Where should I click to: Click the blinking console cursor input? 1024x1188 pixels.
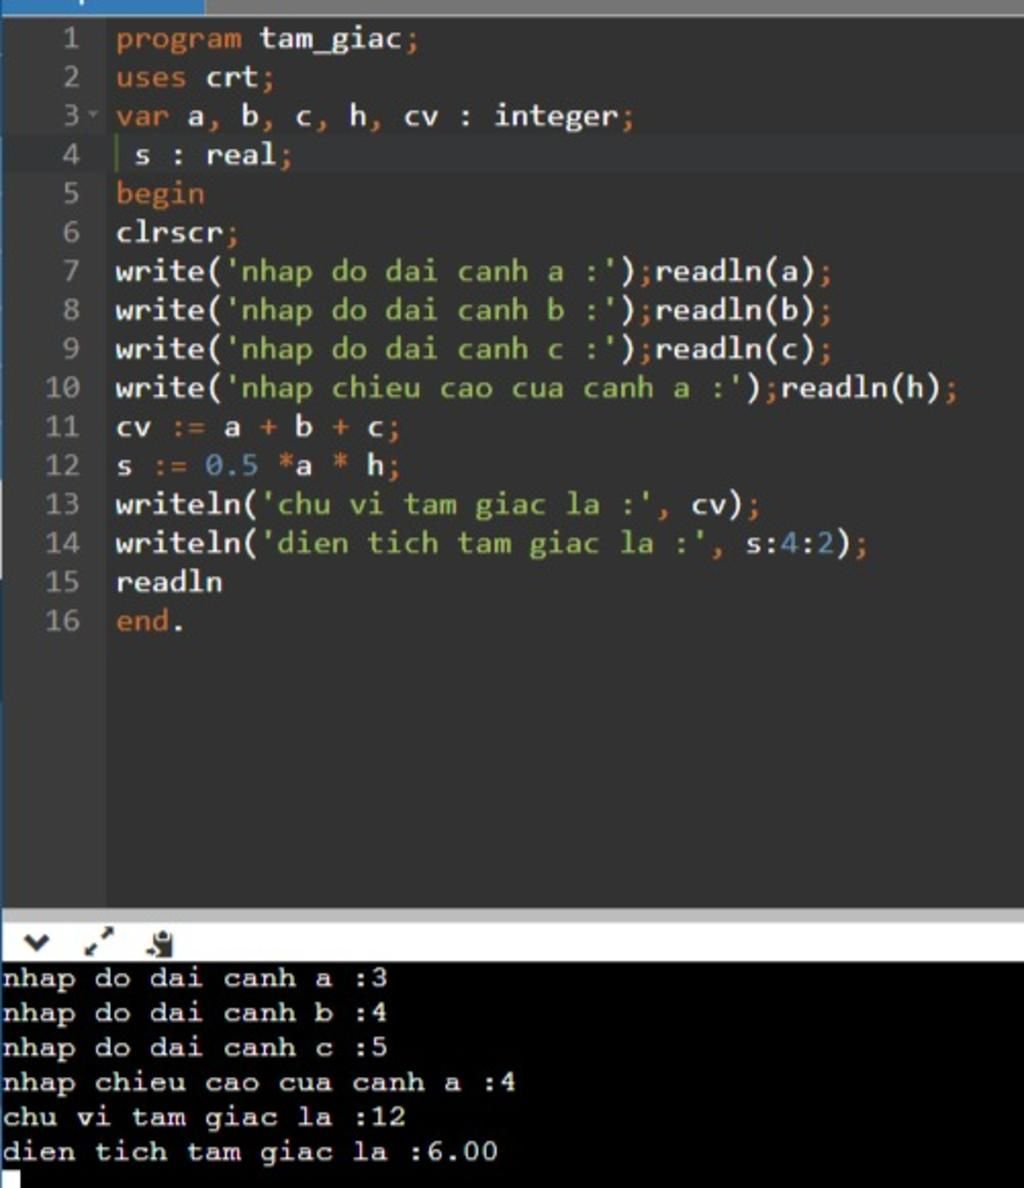tap(11, 1179)
